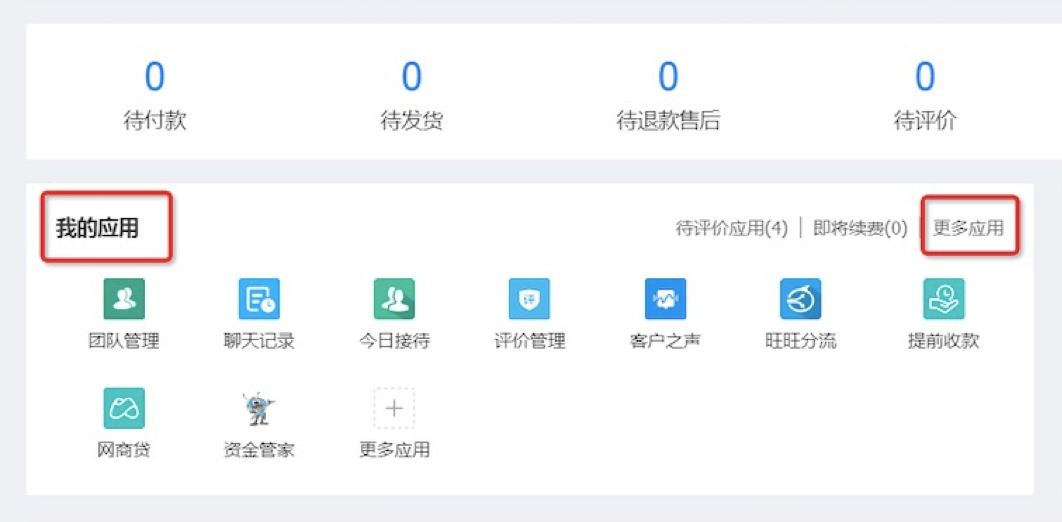
Task: Click the 更多应用 link in header
Action: (969, 228)
